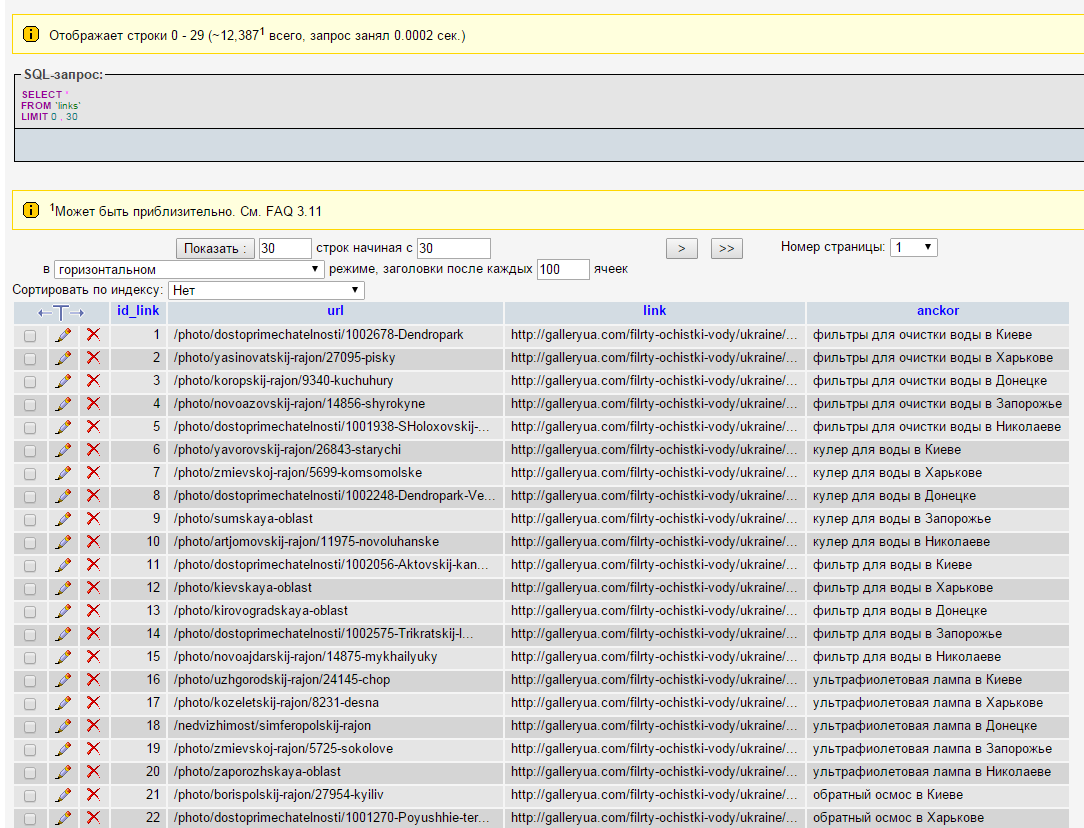This screenshot has height=828, width=1084.
Task: Check the box next to row 16
Action: (30, 681)
